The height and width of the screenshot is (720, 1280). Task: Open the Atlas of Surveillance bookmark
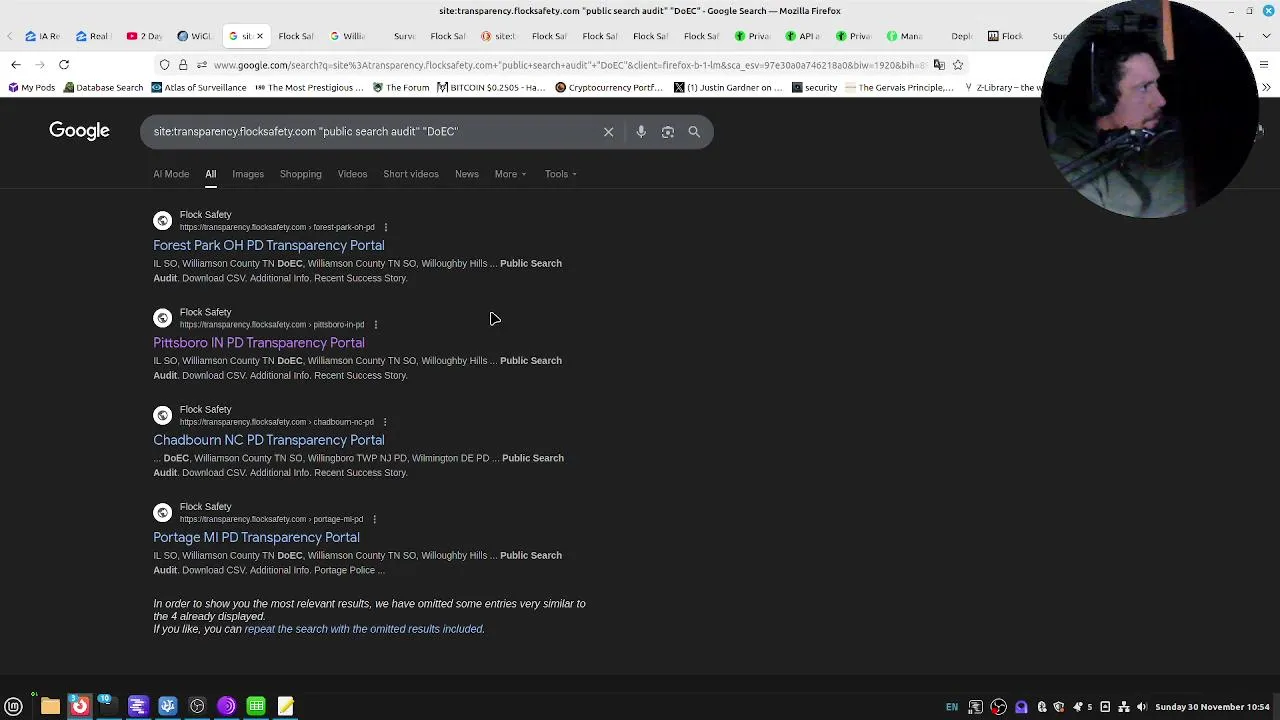(199, 88)
